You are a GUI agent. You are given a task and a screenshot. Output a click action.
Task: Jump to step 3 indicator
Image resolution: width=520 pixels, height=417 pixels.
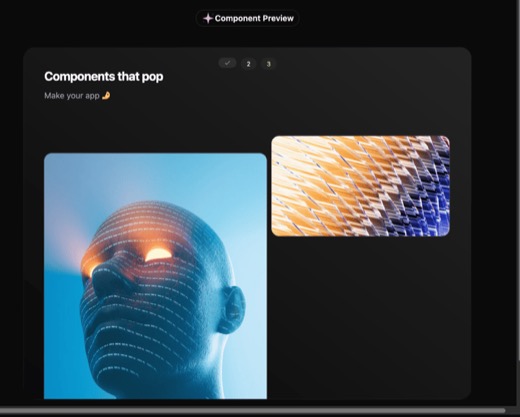[x=268, y=64]
